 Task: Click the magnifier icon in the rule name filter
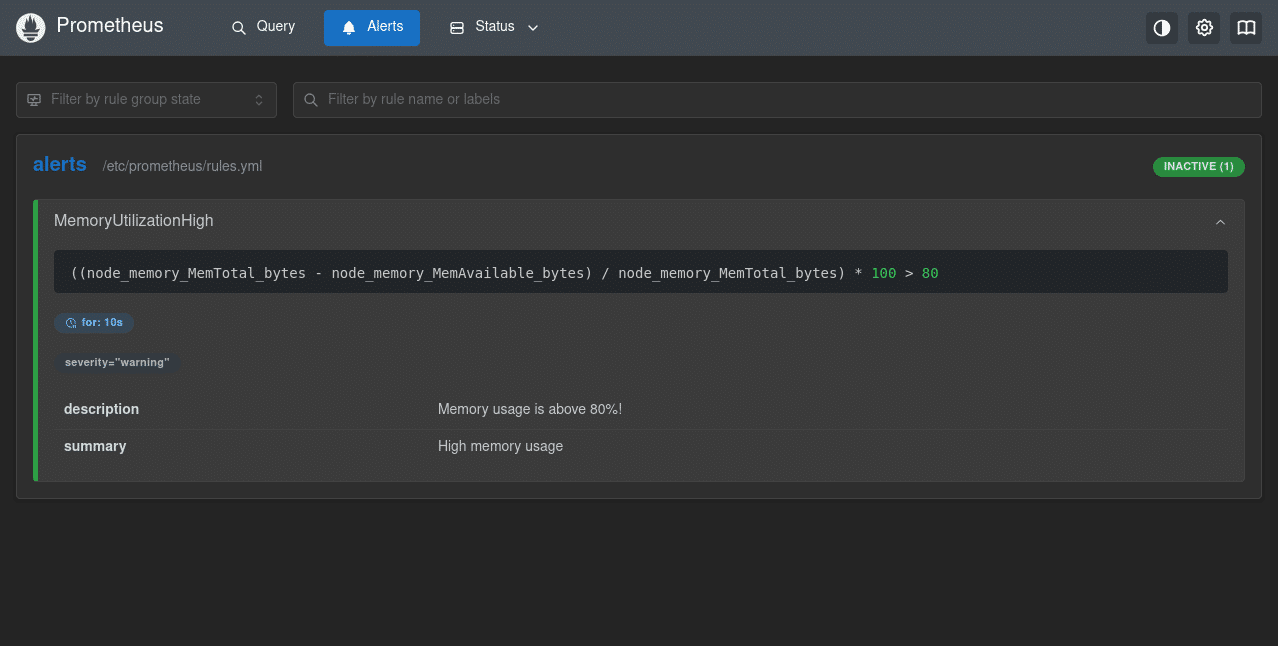pos(310,100)
